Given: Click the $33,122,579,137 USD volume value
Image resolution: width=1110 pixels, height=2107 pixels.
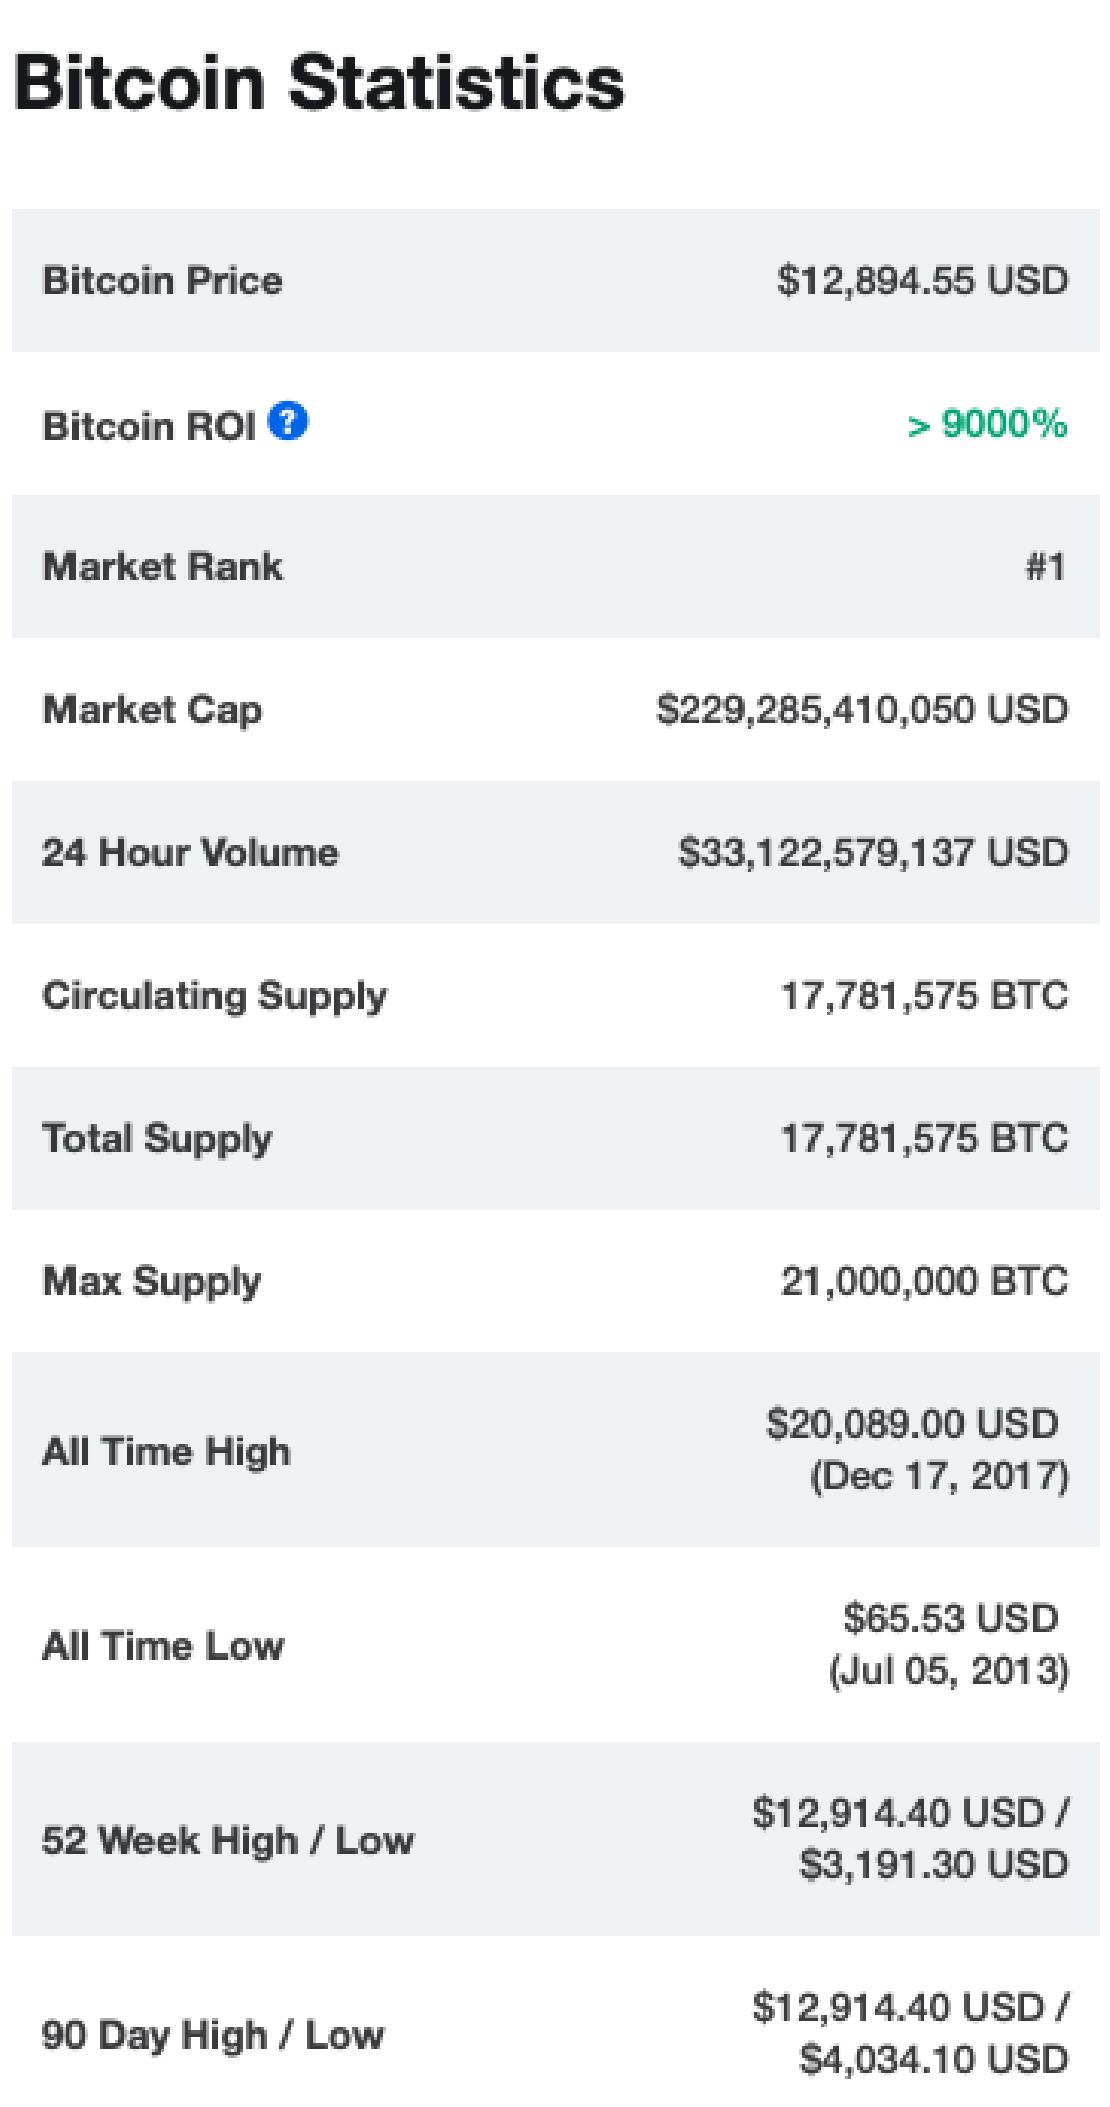Looking at the screenshot, I should (x=873, y=853).
